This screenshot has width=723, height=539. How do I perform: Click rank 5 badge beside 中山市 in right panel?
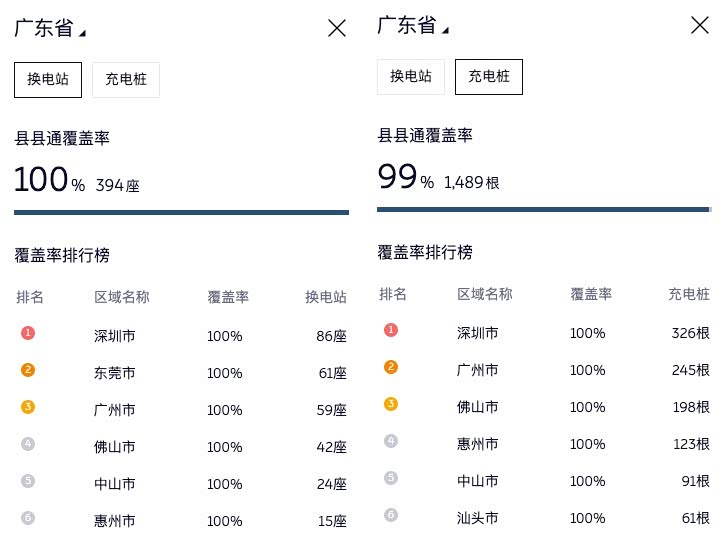click(x=391, y=478)
